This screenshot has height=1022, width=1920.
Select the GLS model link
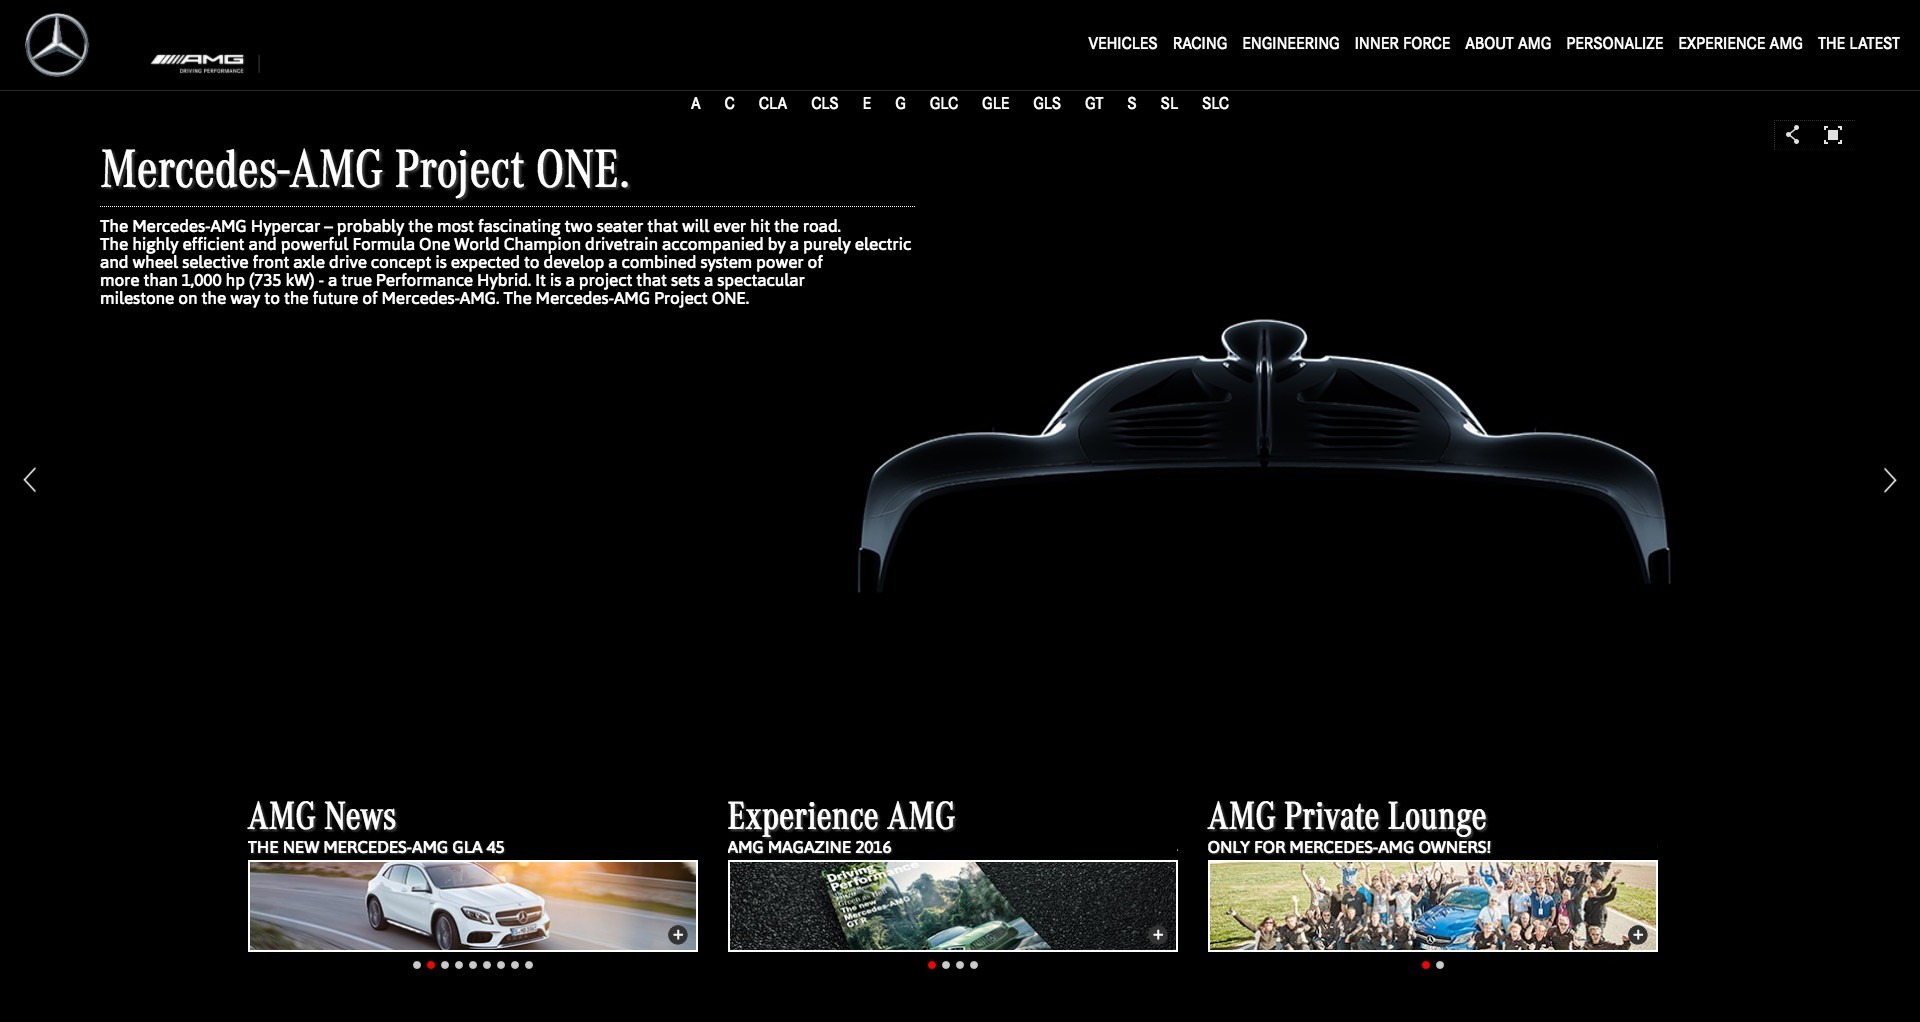pyautogui.click(x=1047, y=104)
